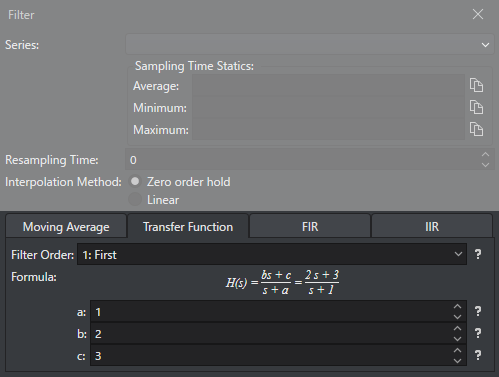Image resolution: width=499 pixels, height=377 pixels.
Task: Select the Transfer Function tab
Action: [188, 226]
